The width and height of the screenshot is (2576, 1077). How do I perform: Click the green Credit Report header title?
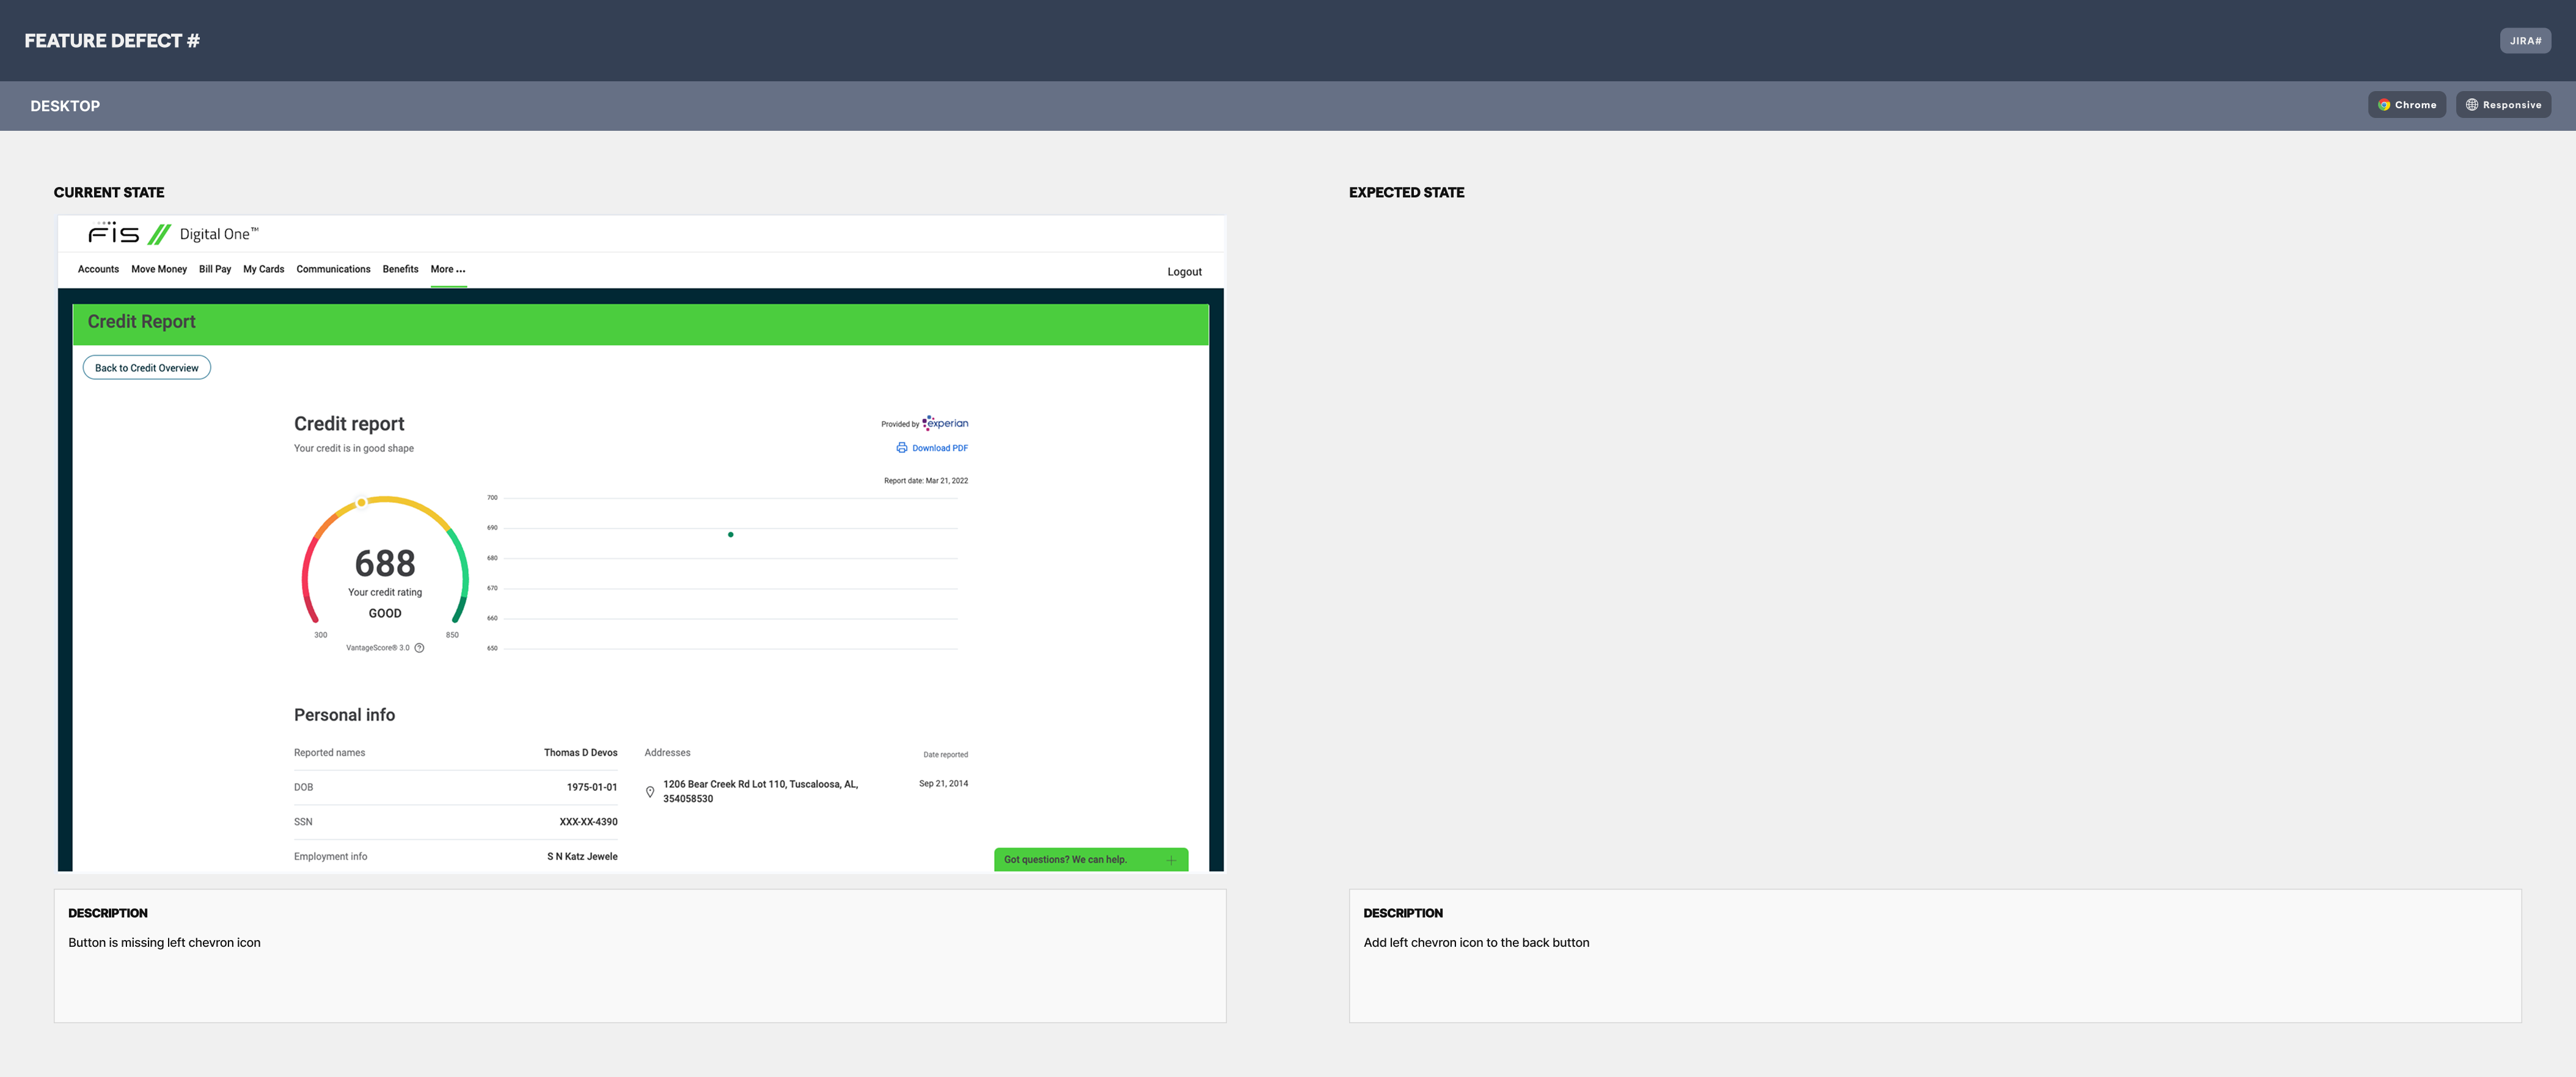pyautogui.click(x=142, y=322)
